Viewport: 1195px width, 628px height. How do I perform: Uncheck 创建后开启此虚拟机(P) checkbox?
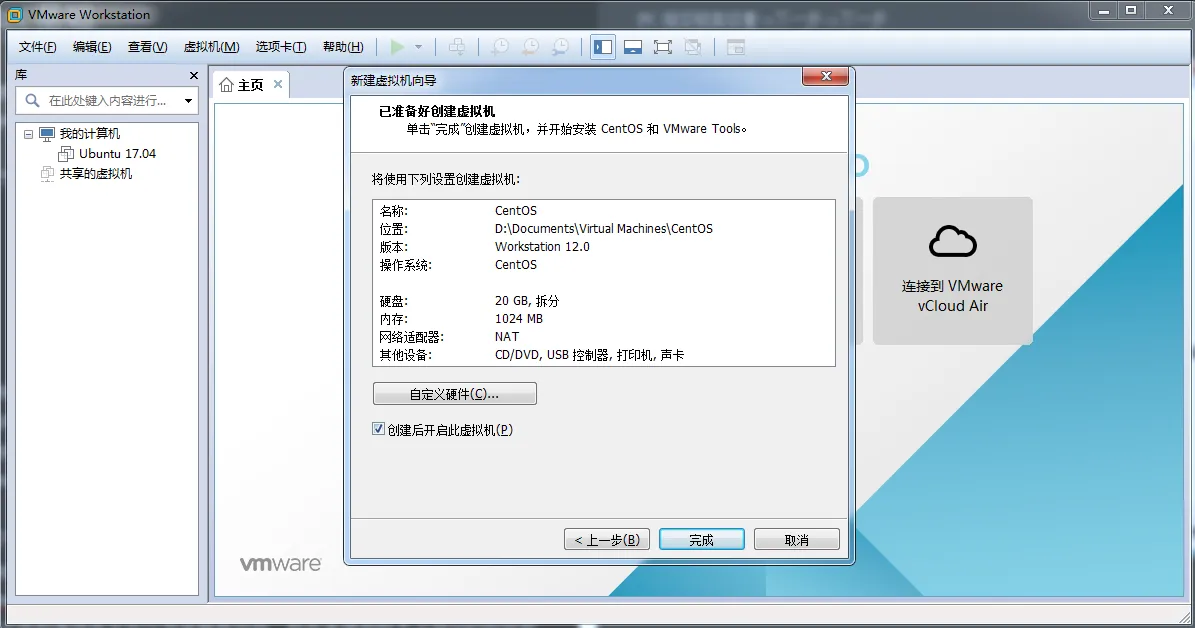coord(378,429)
